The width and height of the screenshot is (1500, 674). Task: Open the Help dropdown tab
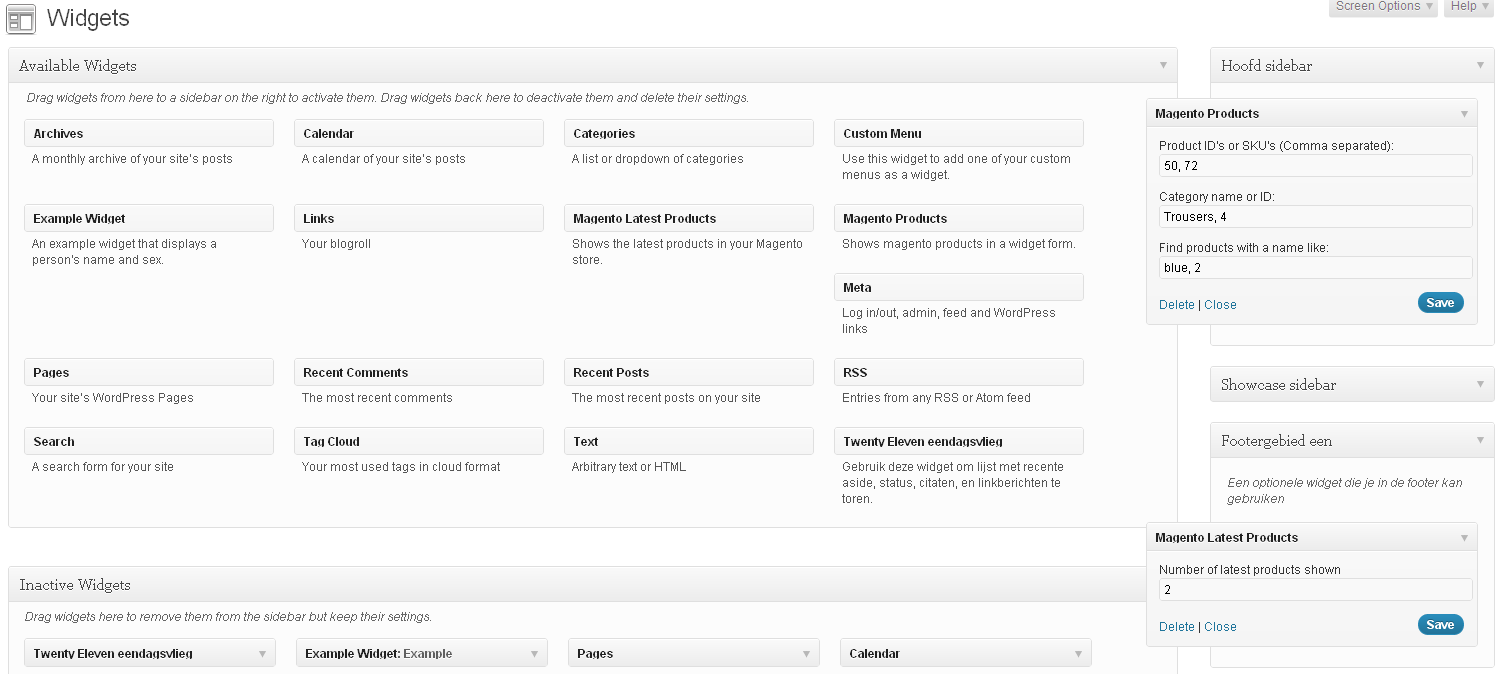tap(1469, 7)
